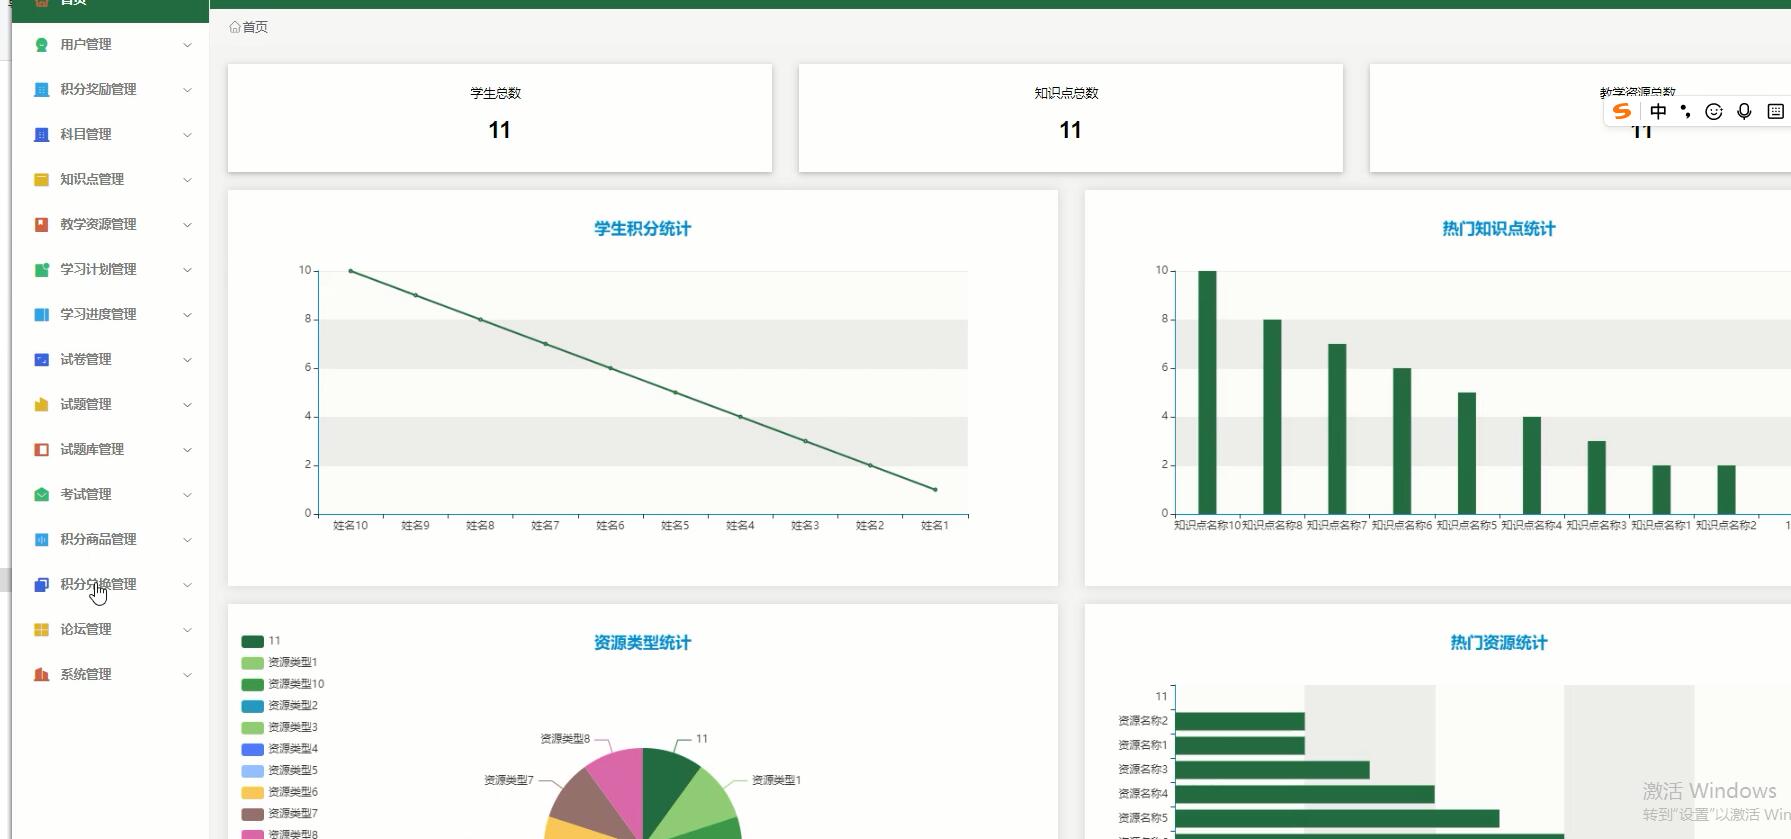The image size is (1791, 839).
Task: Click the 热门知识点统计 chart title
Action: pyautogui.click(x=1499, y=229)
